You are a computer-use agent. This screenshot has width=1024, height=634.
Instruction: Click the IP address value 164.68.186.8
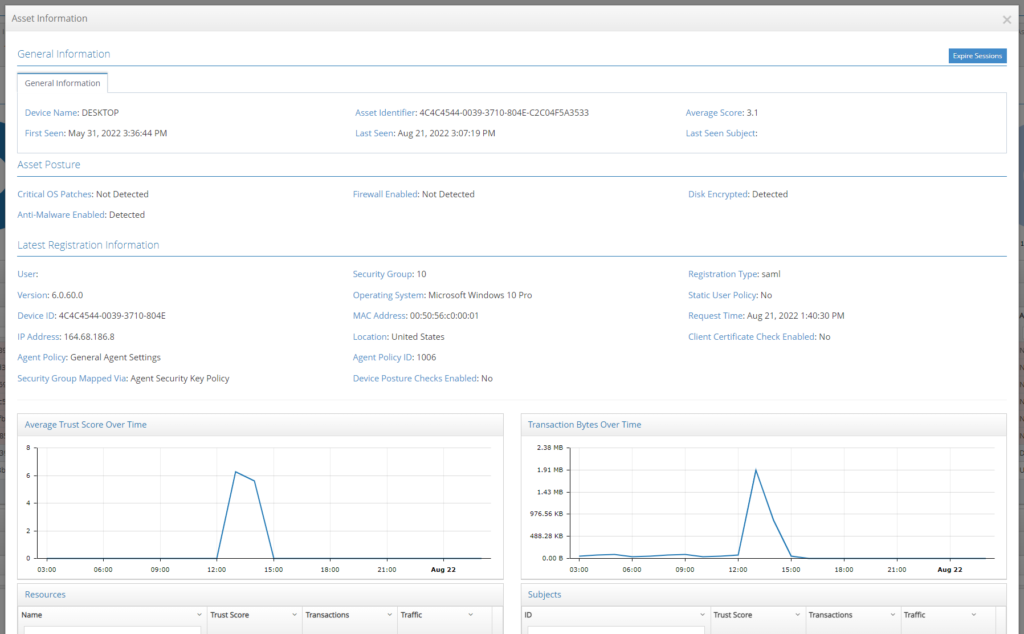coord(89,337)
